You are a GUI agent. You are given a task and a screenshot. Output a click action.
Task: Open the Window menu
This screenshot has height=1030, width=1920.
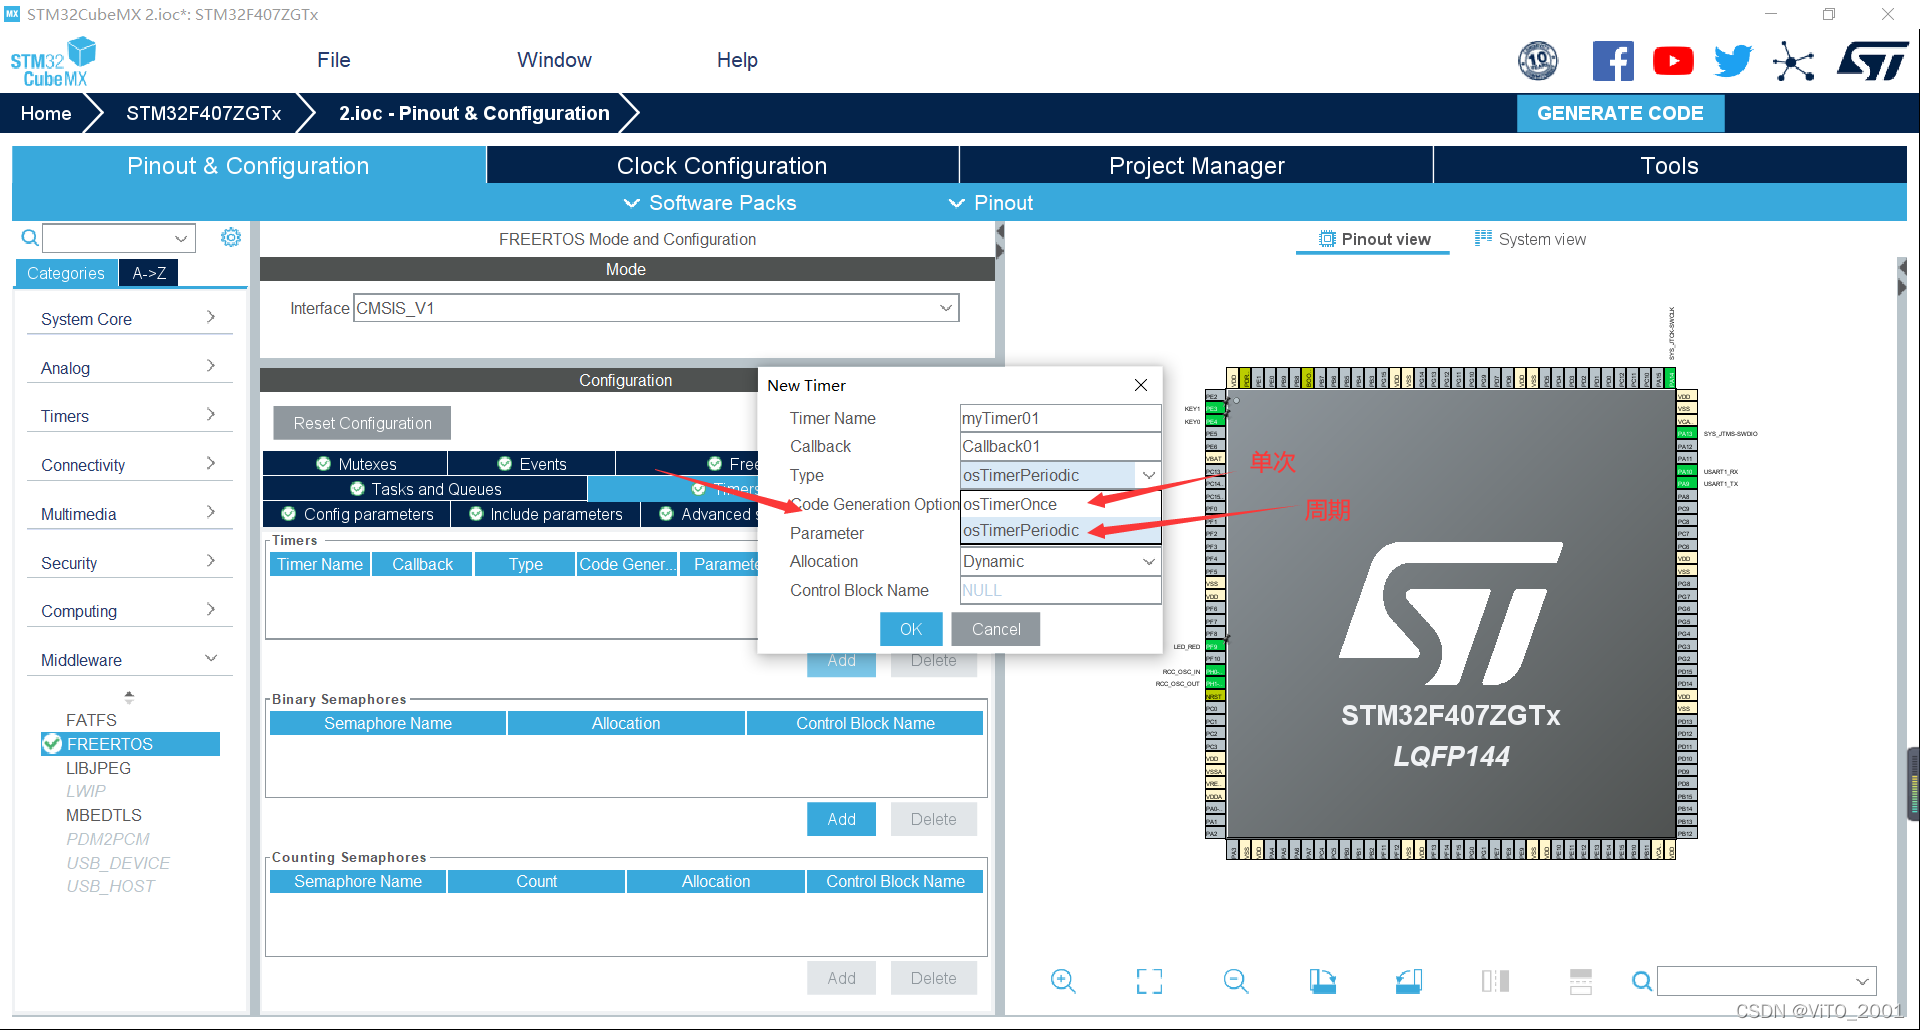coord(554,60)
